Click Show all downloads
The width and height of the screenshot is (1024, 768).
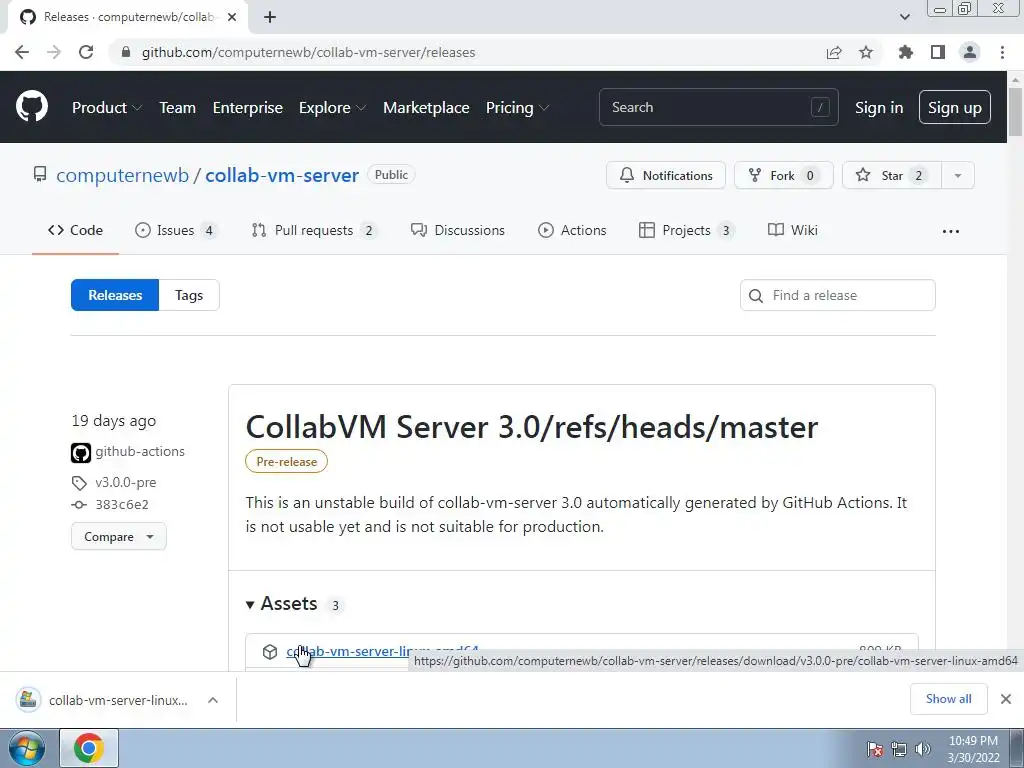pos(948,699)
